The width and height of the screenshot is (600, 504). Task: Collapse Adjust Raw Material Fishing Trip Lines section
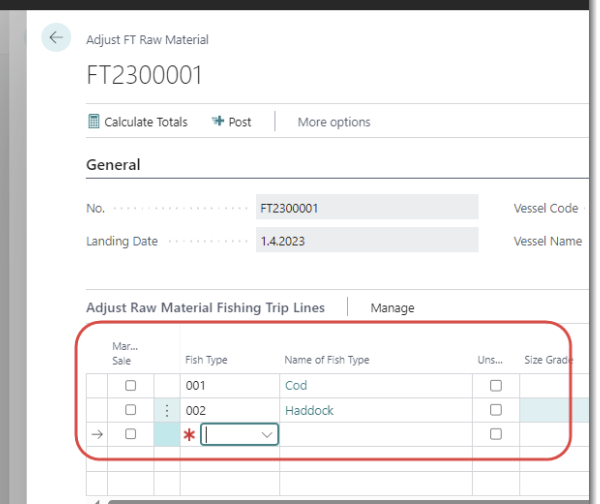tap(205, 308)
